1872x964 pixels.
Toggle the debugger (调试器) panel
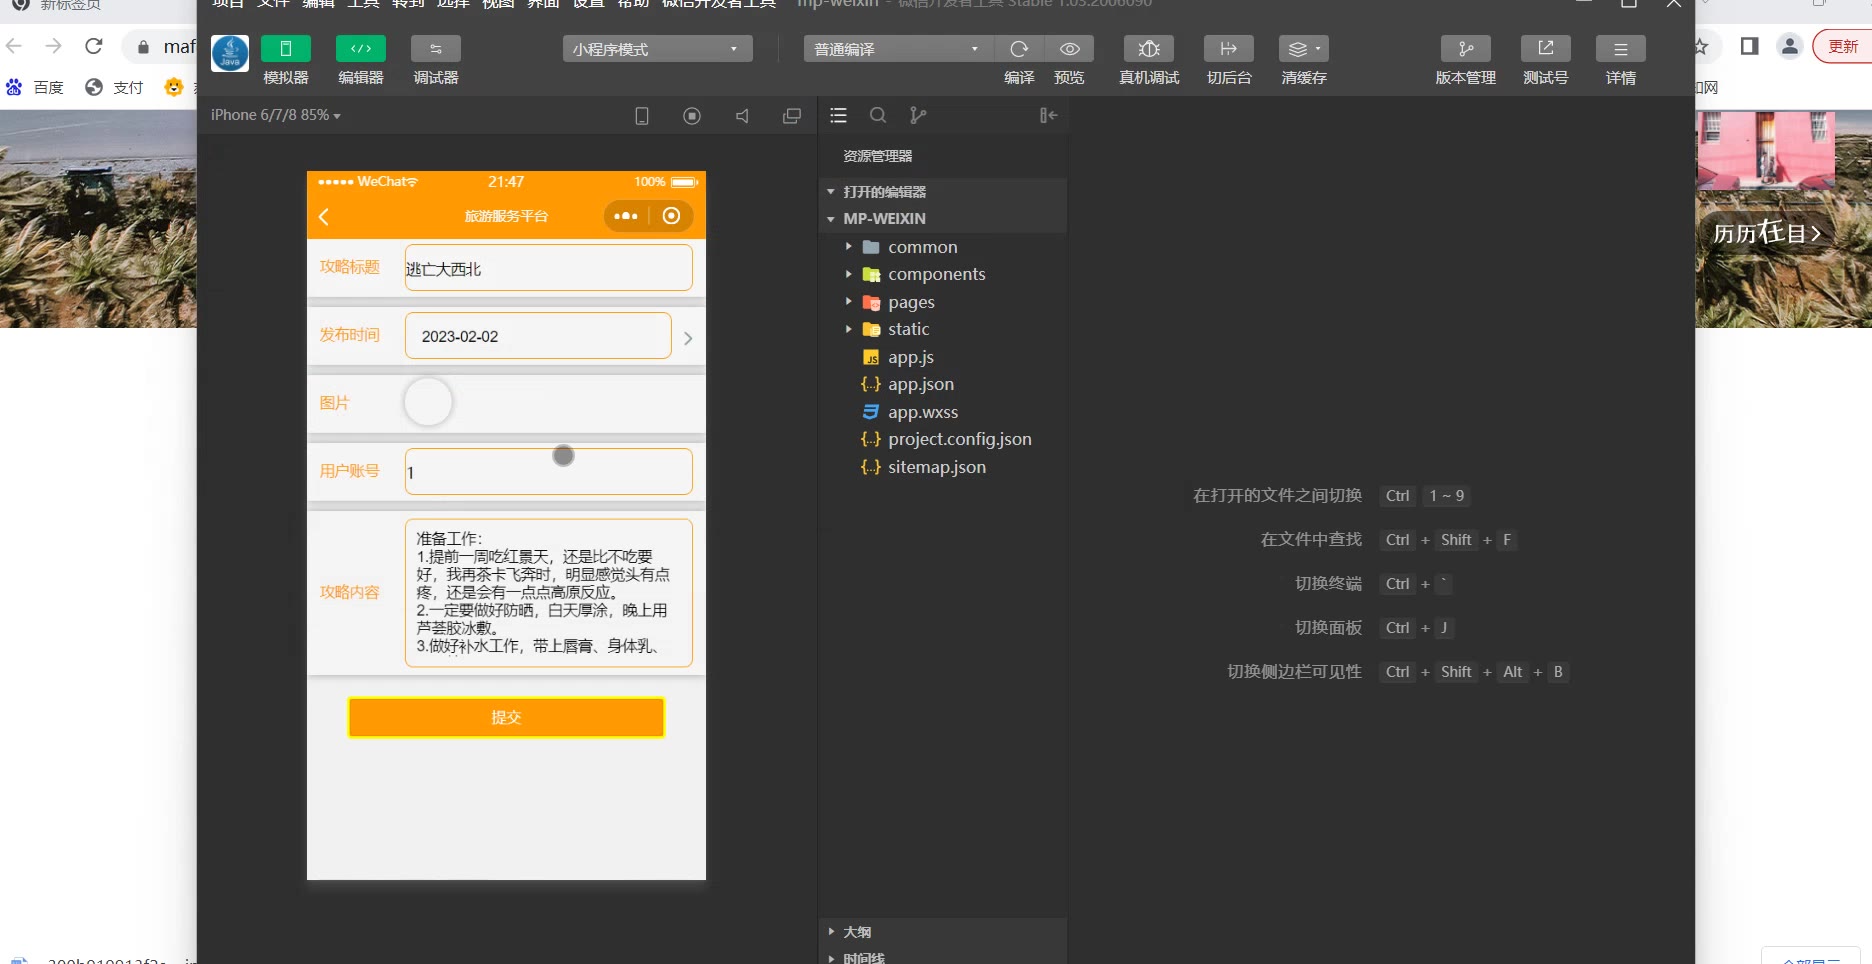436,49
